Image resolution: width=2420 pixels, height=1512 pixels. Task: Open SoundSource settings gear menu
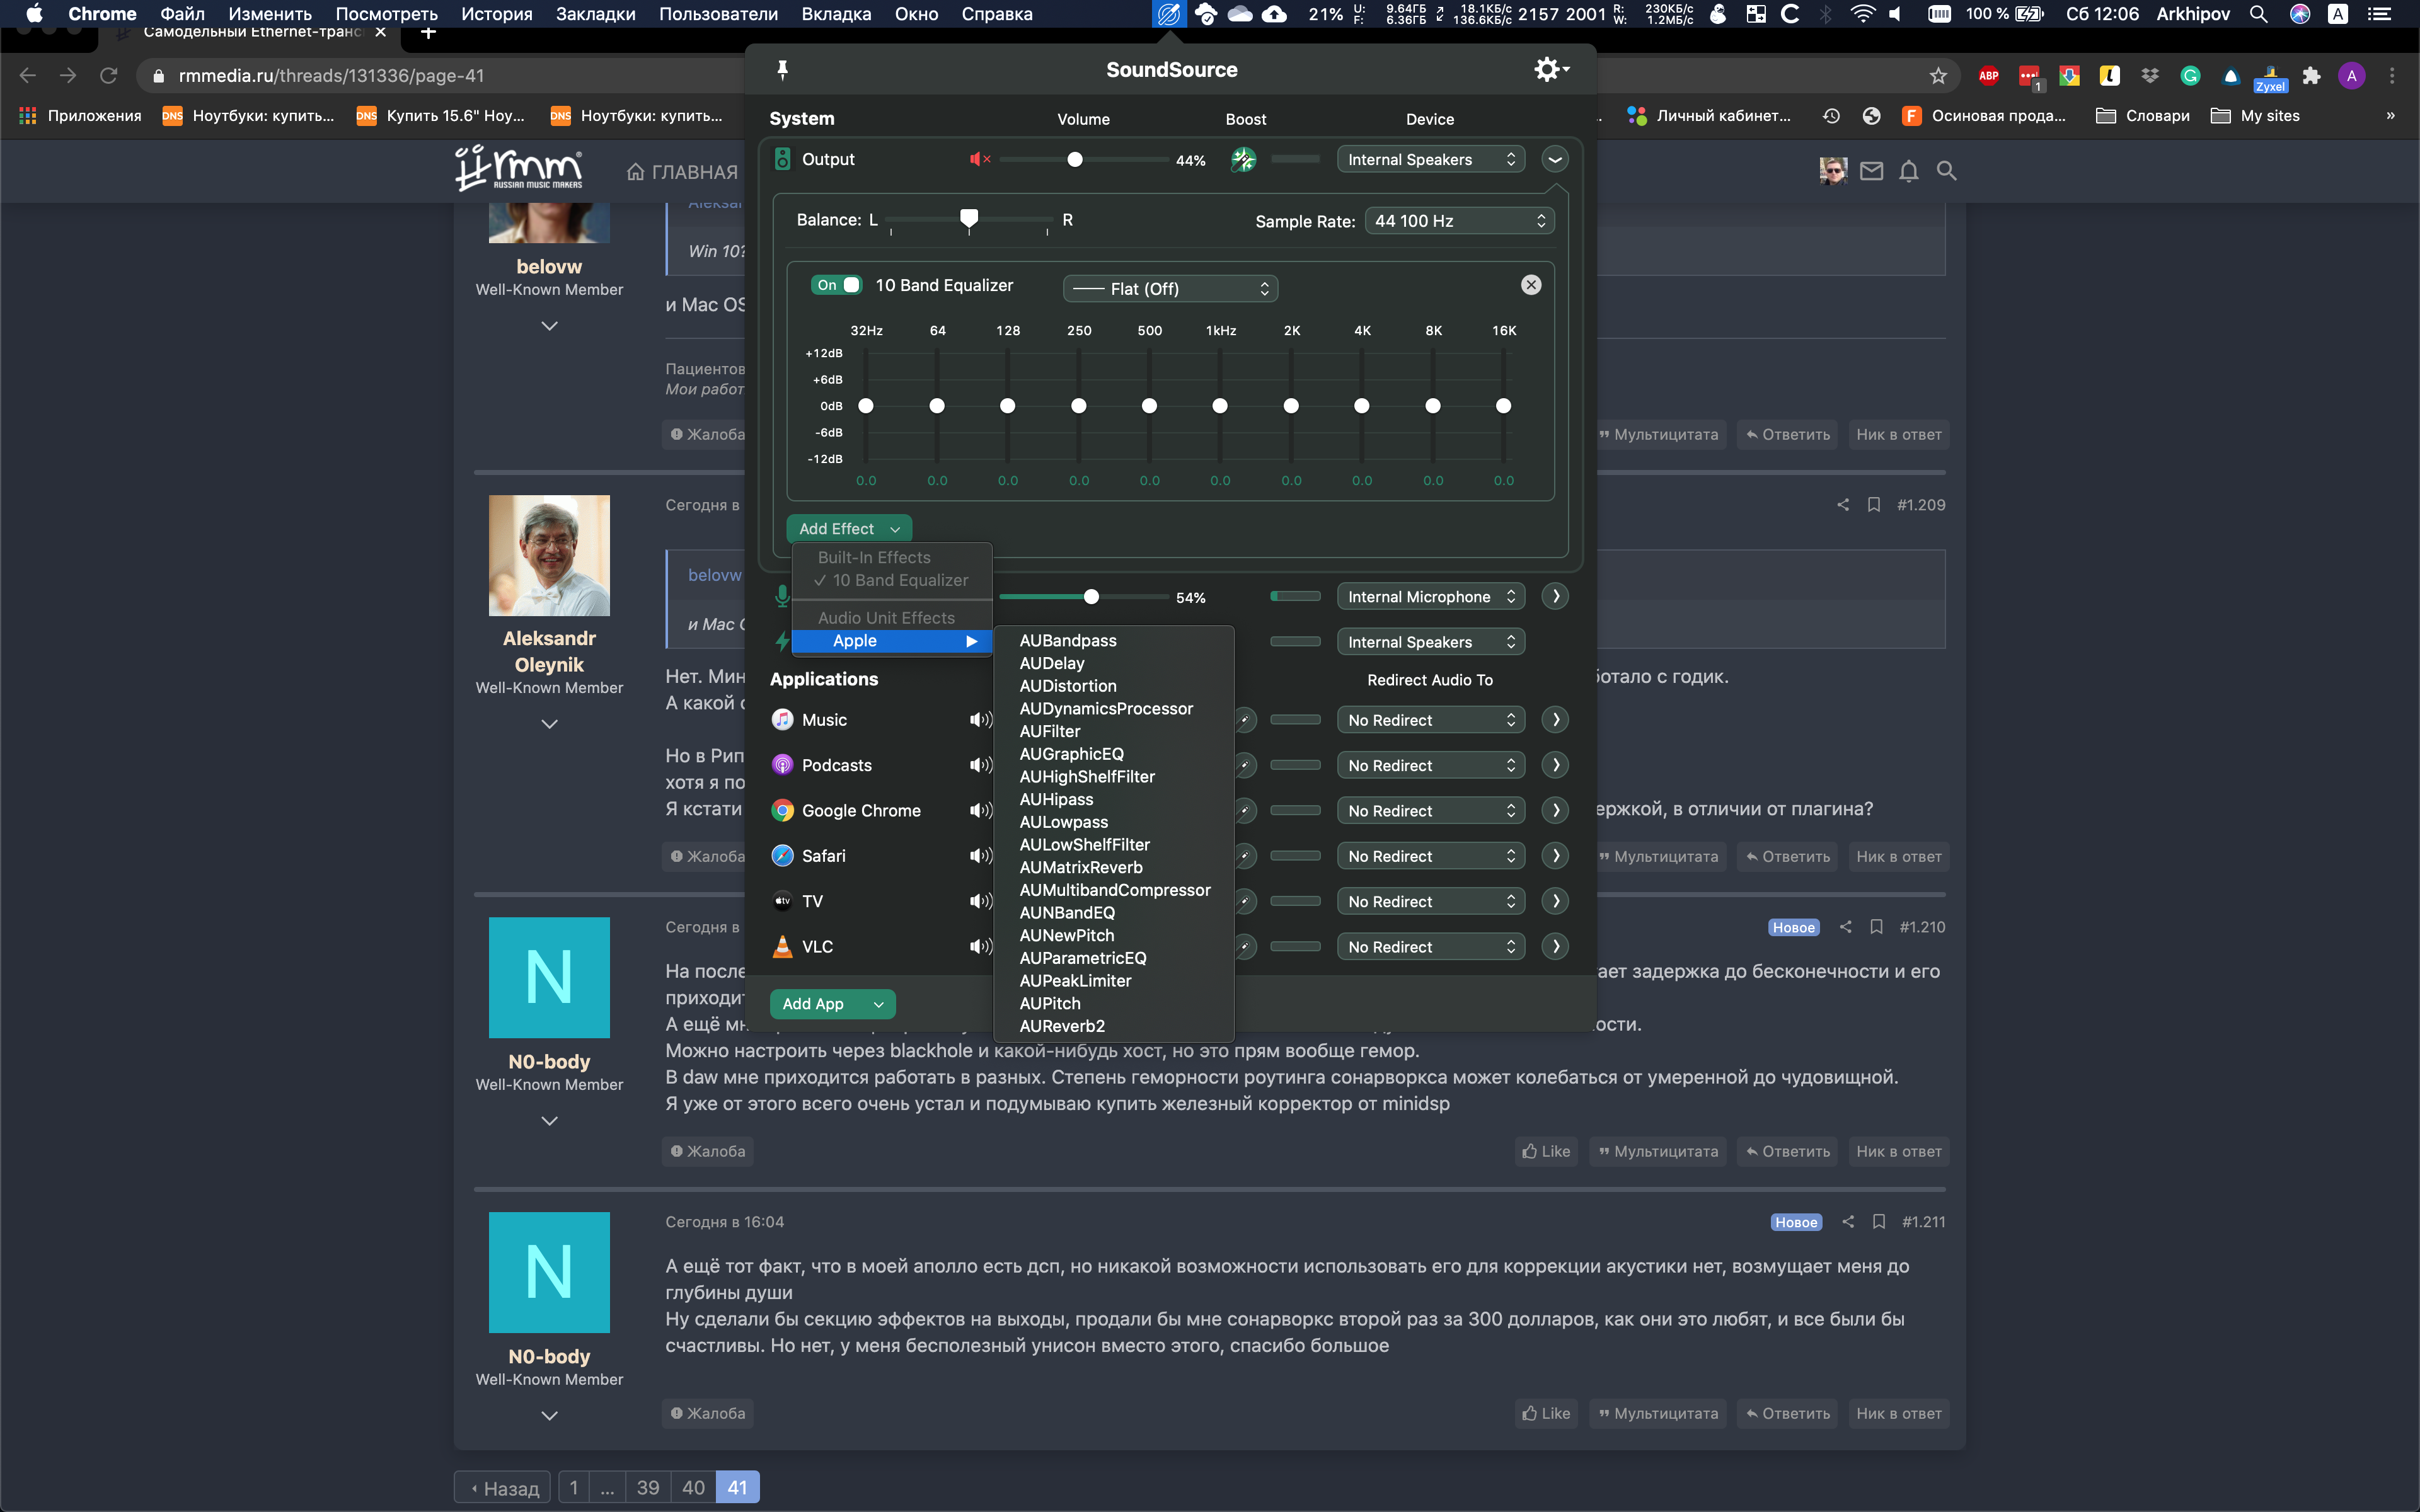1550,69
